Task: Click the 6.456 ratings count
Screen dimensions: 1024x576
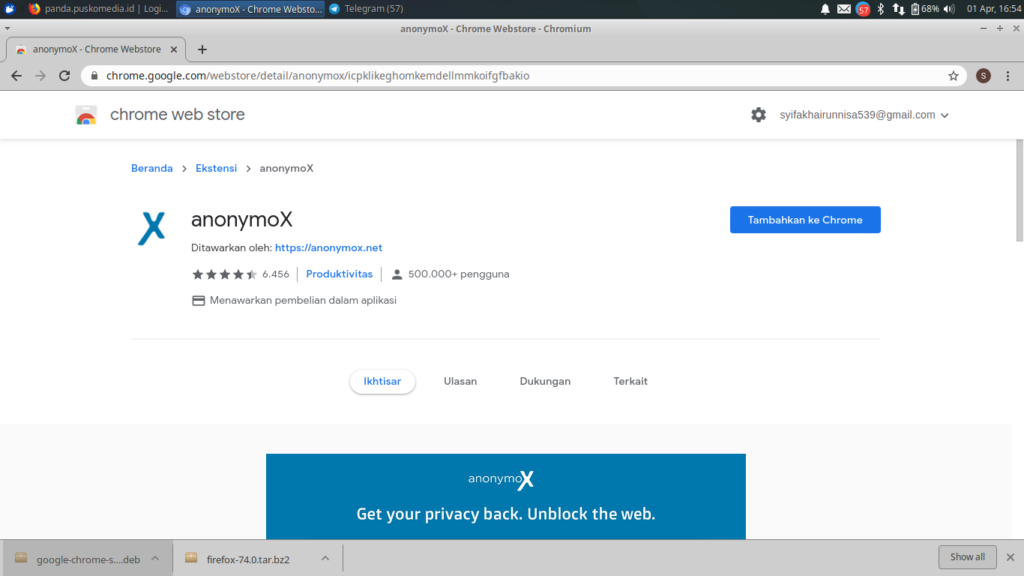Action: point(276,274)
